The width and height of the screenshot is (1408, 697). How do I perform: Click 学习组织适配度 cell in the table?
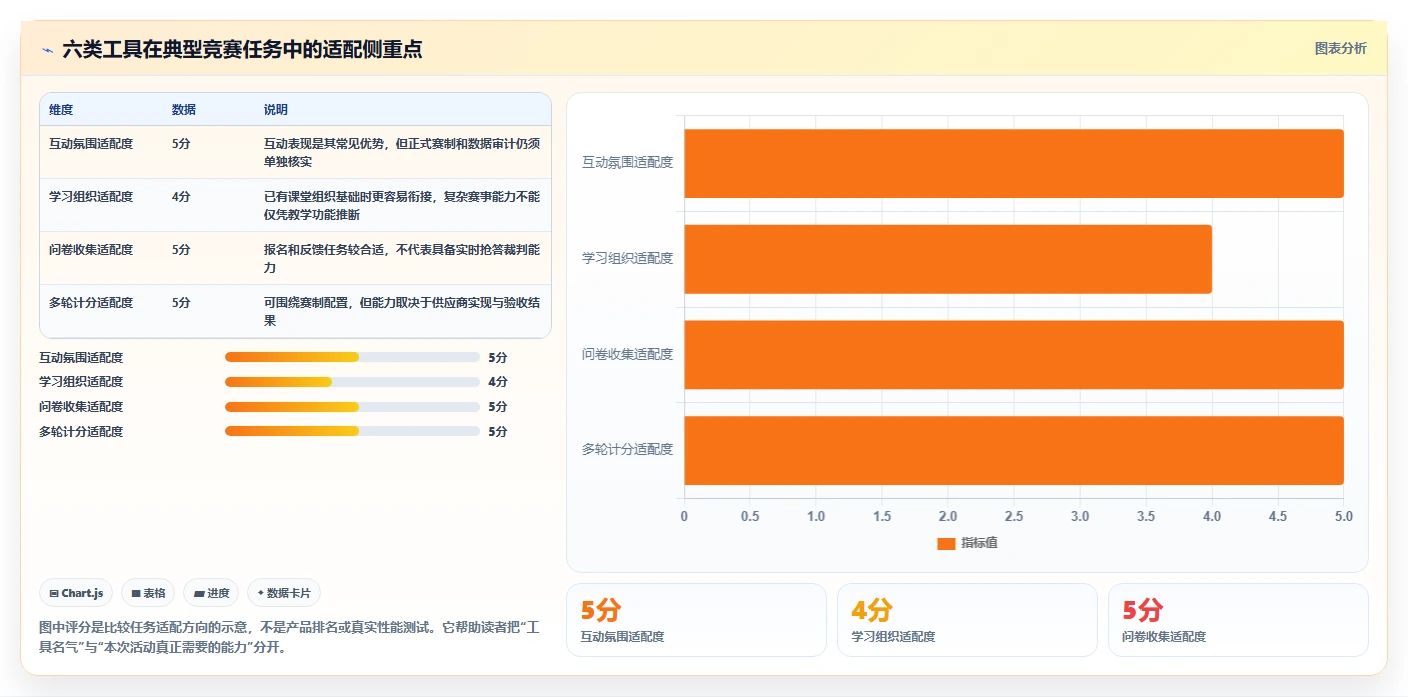91,197
